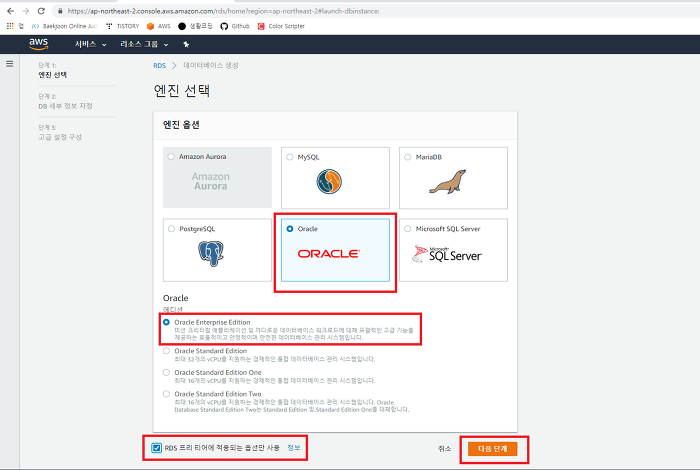Click the orange 다음 단계 button
The width and height of the screenshot is (700, 470).
493,449
